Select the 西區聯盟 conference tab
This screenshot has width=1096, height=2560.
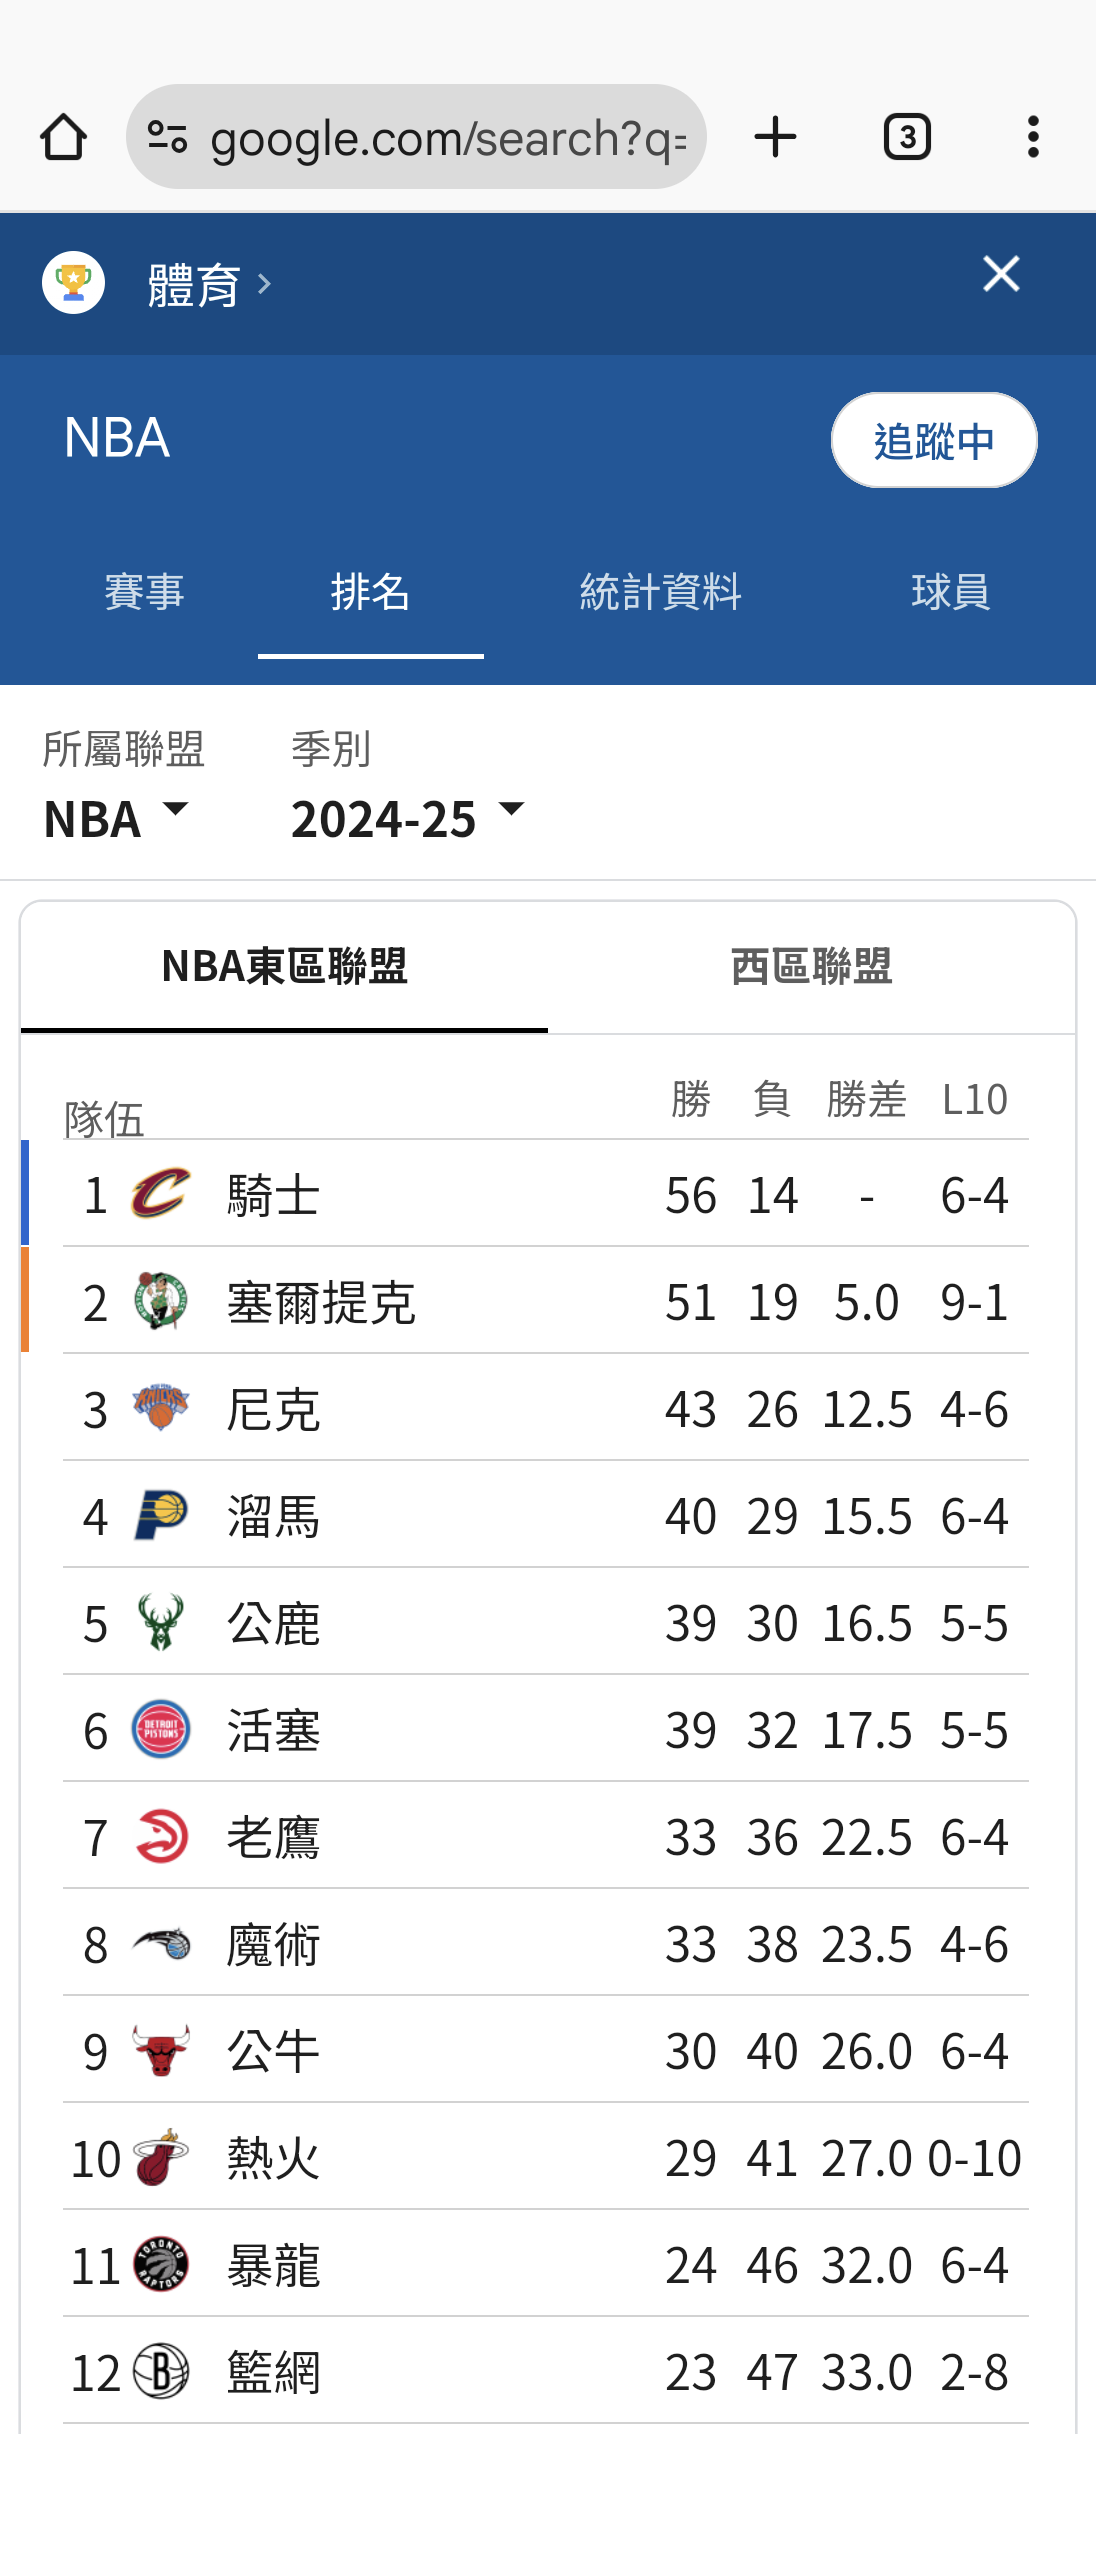click(x=811, y=966)
